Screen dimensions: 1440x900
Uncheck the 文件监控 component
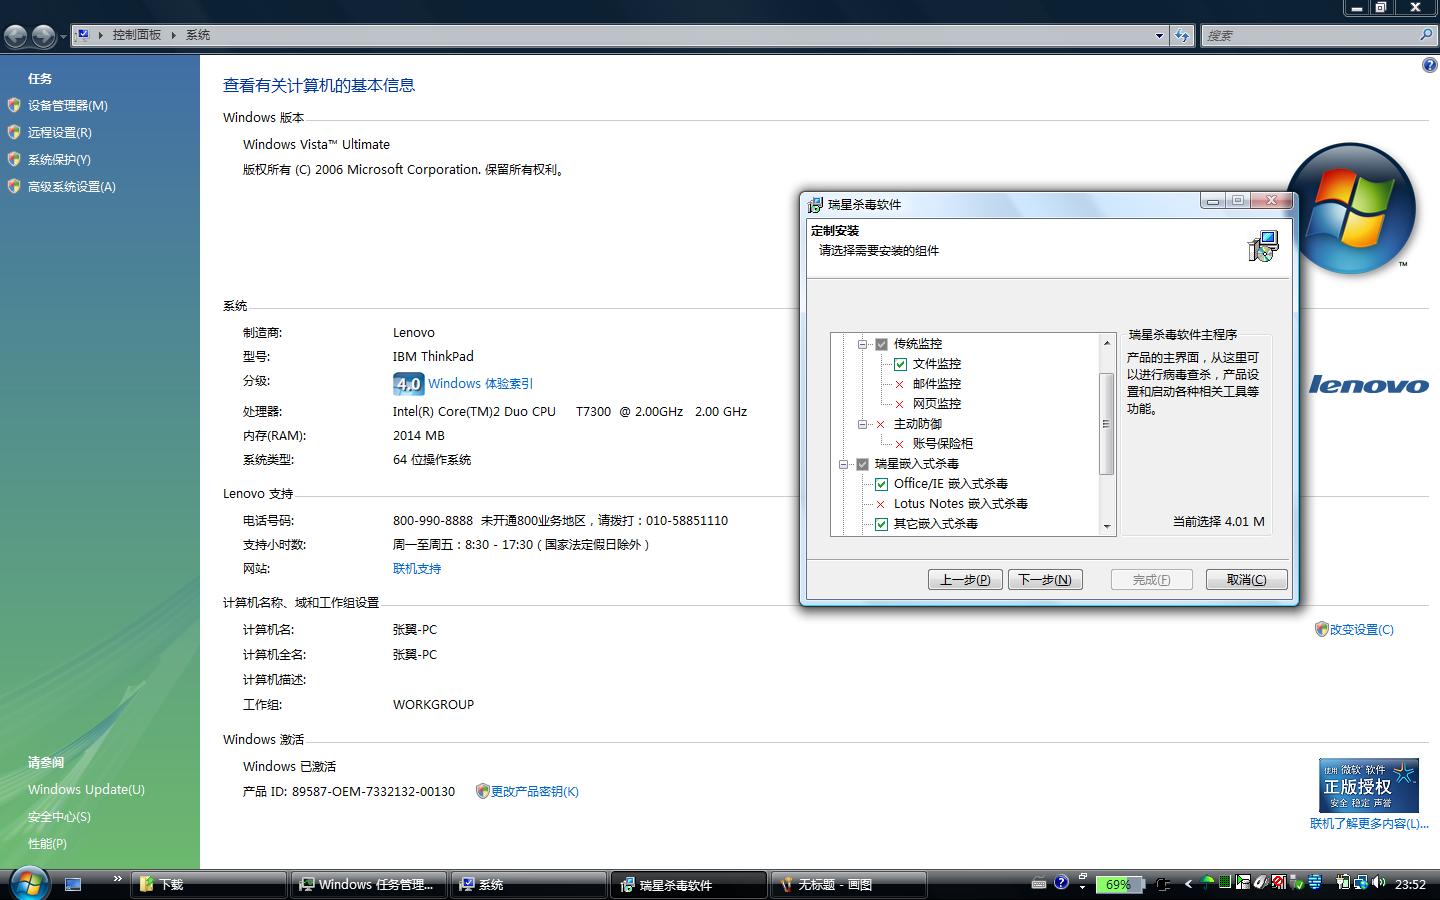(900, 364)
